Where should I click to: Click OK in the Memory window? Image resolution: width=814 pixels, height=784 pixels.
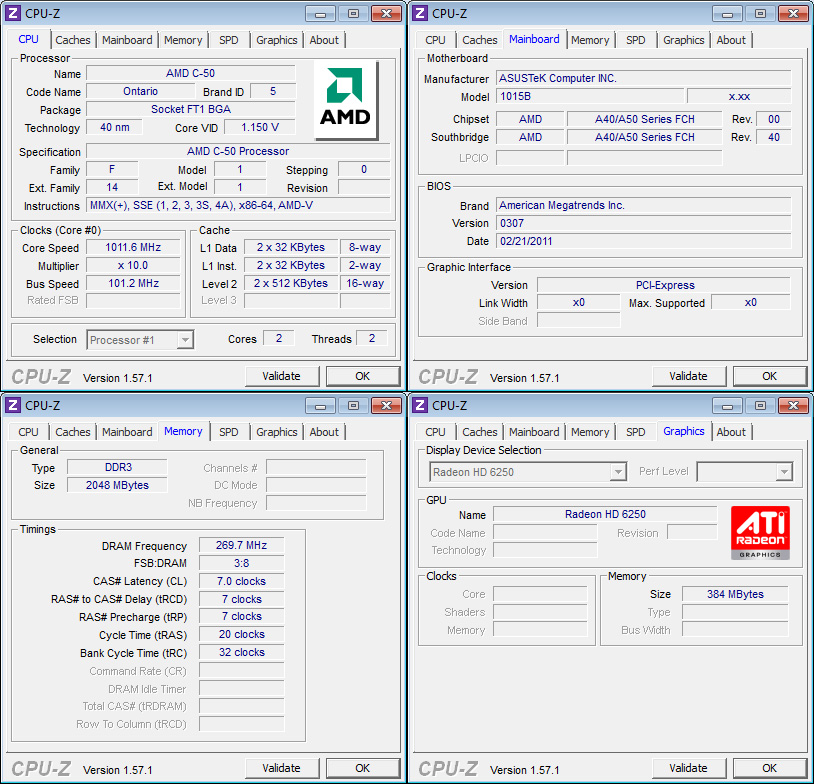click(x=363, y=768)
